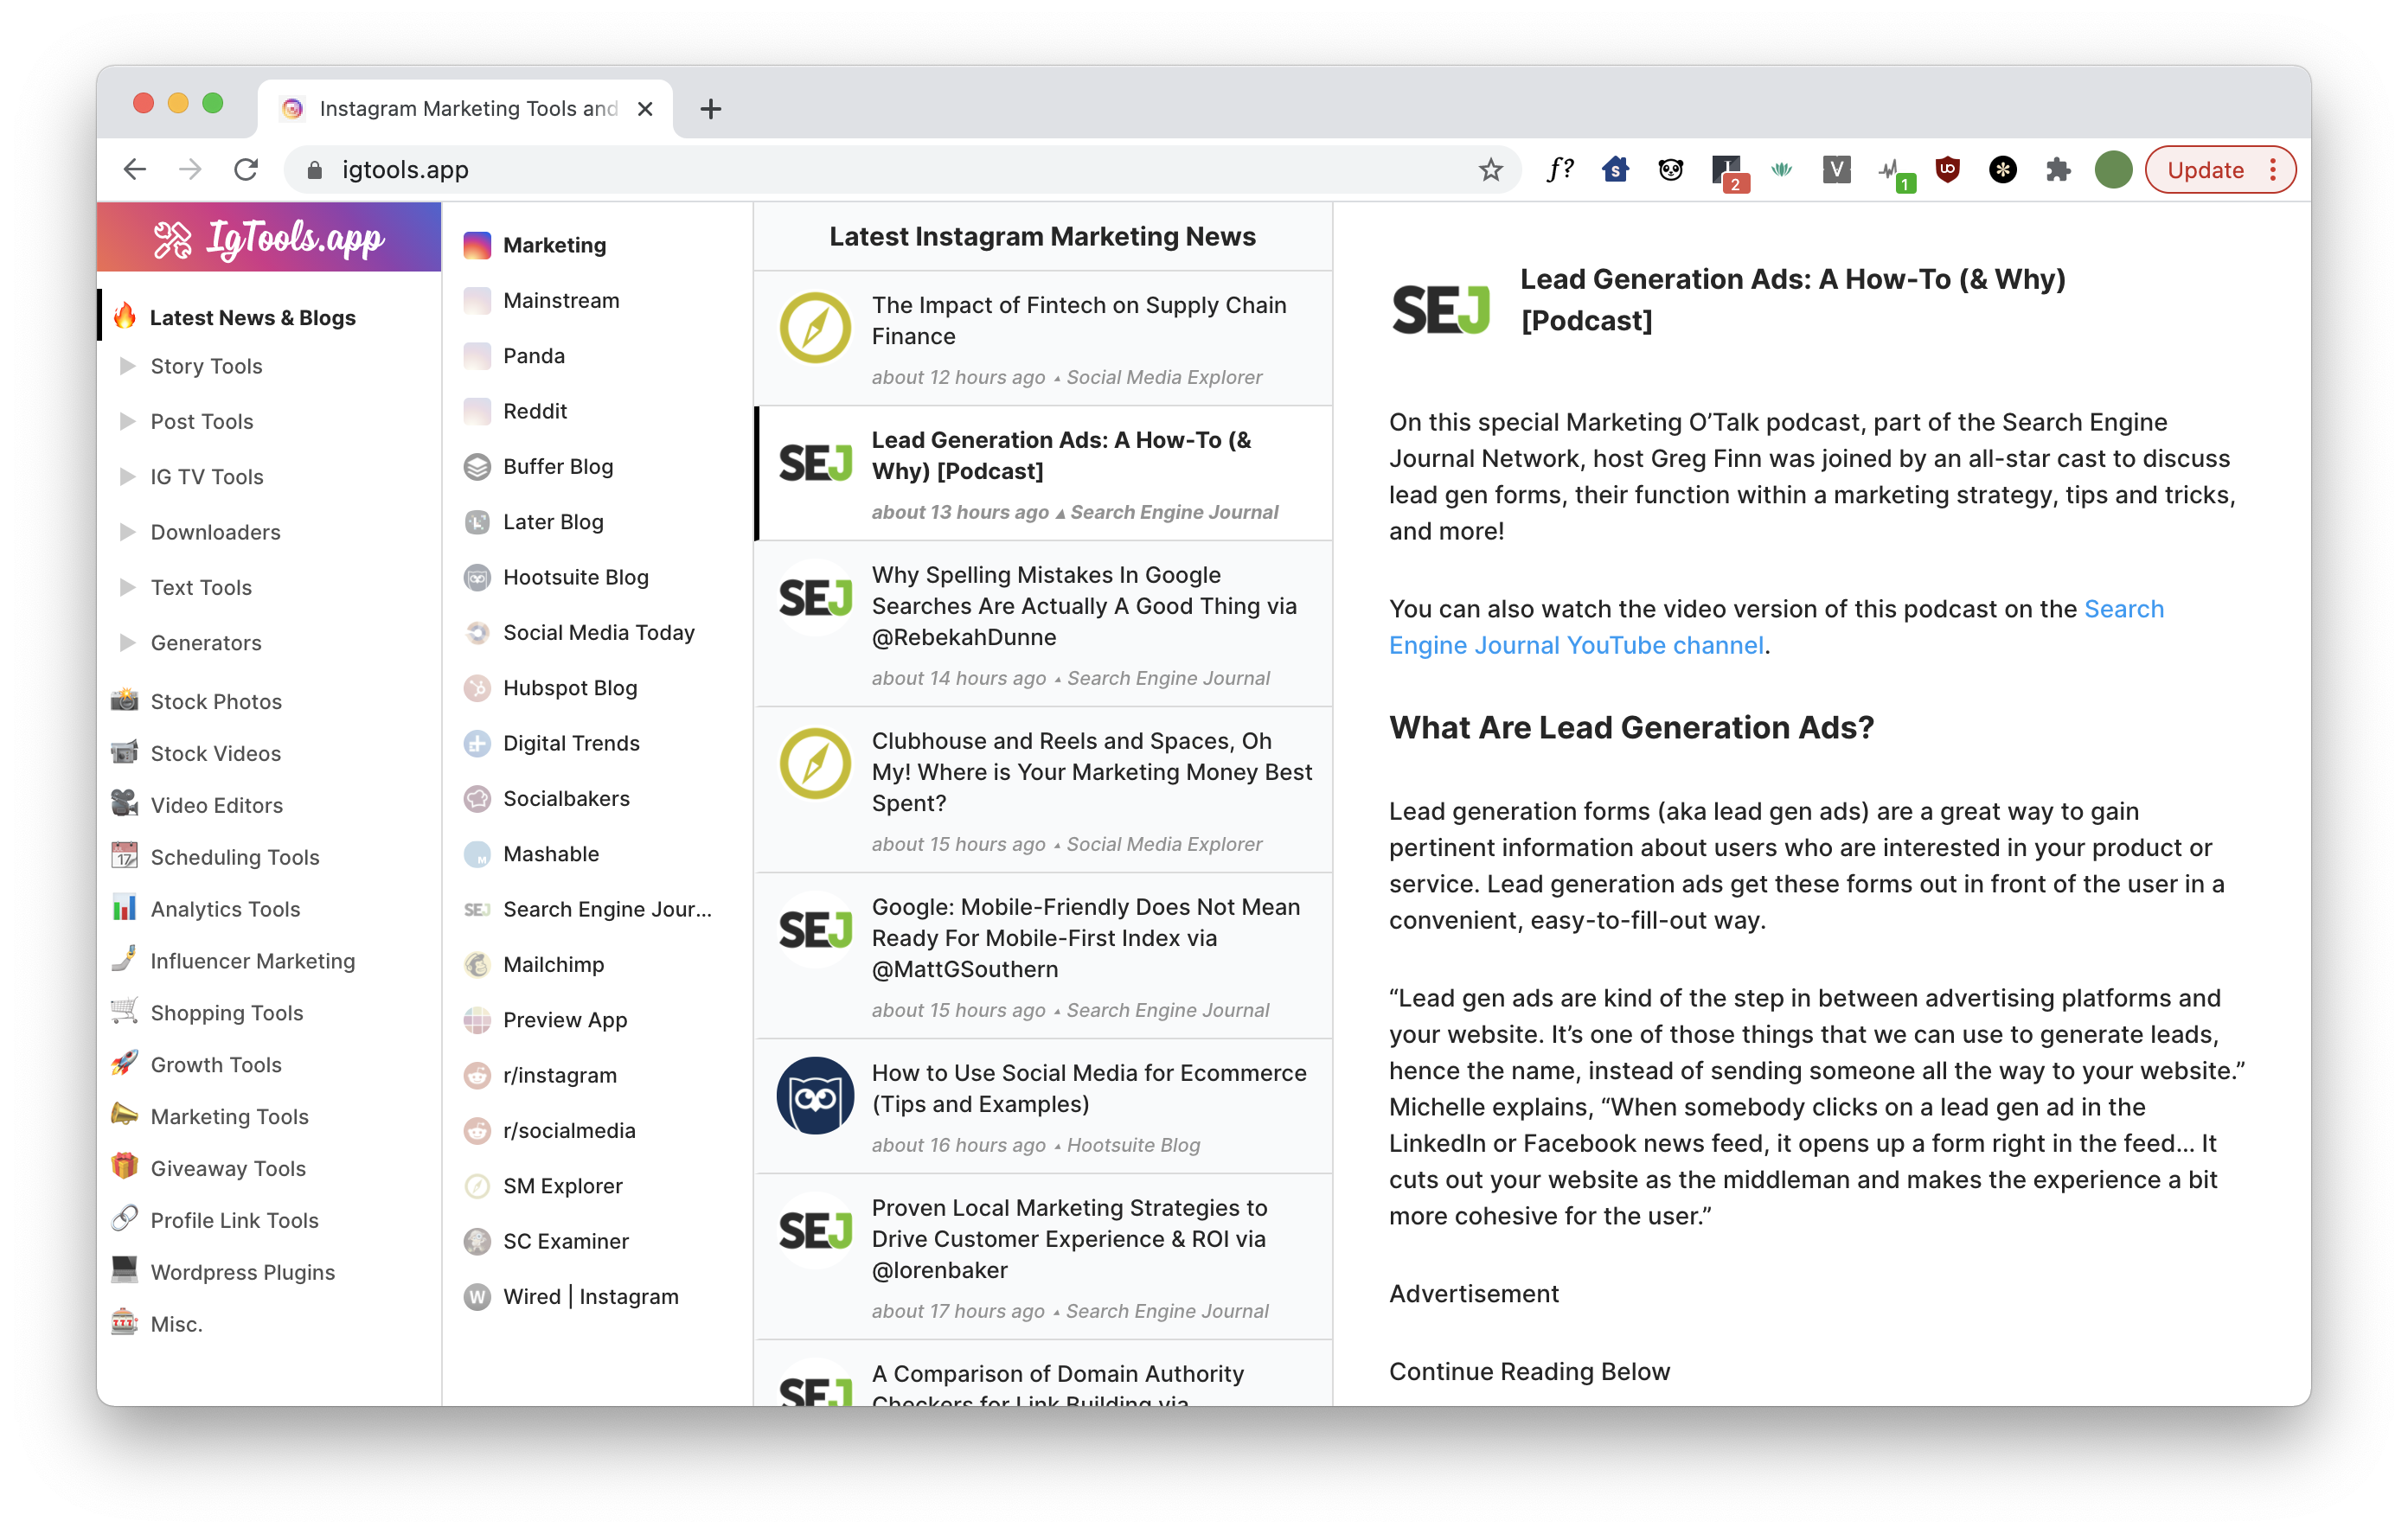Open Stock Photos camera icon
The width and height of the screenshot is (2408, 1534).
(125, 700)
